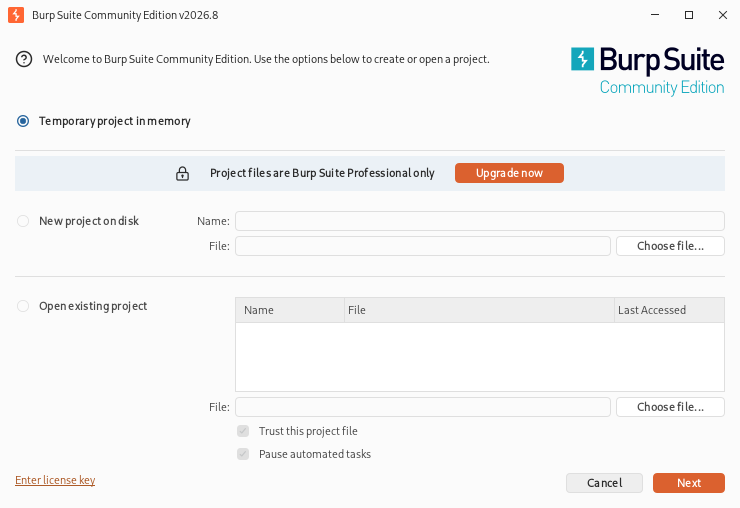
Task: Sort by the Last Accessed column header
Action: (669, 310)
